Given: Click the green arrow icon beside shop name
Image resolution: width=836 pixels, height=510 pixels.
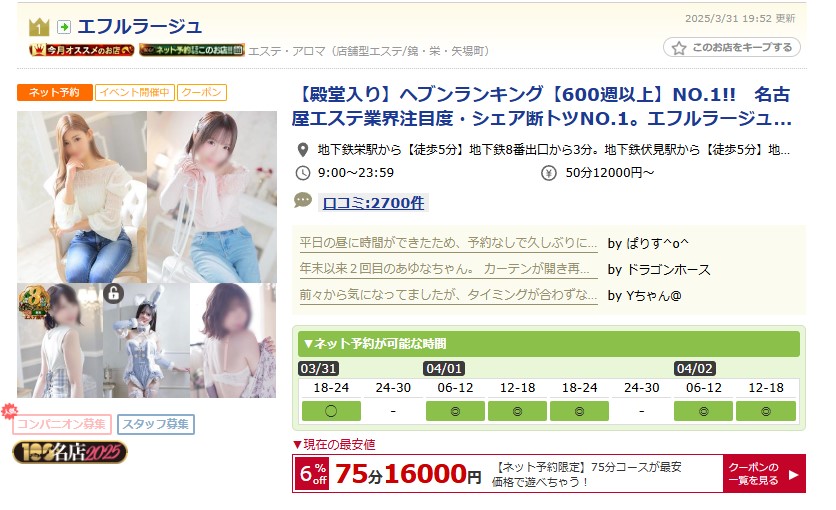Looking at the screenshot, I should [64, 27].
